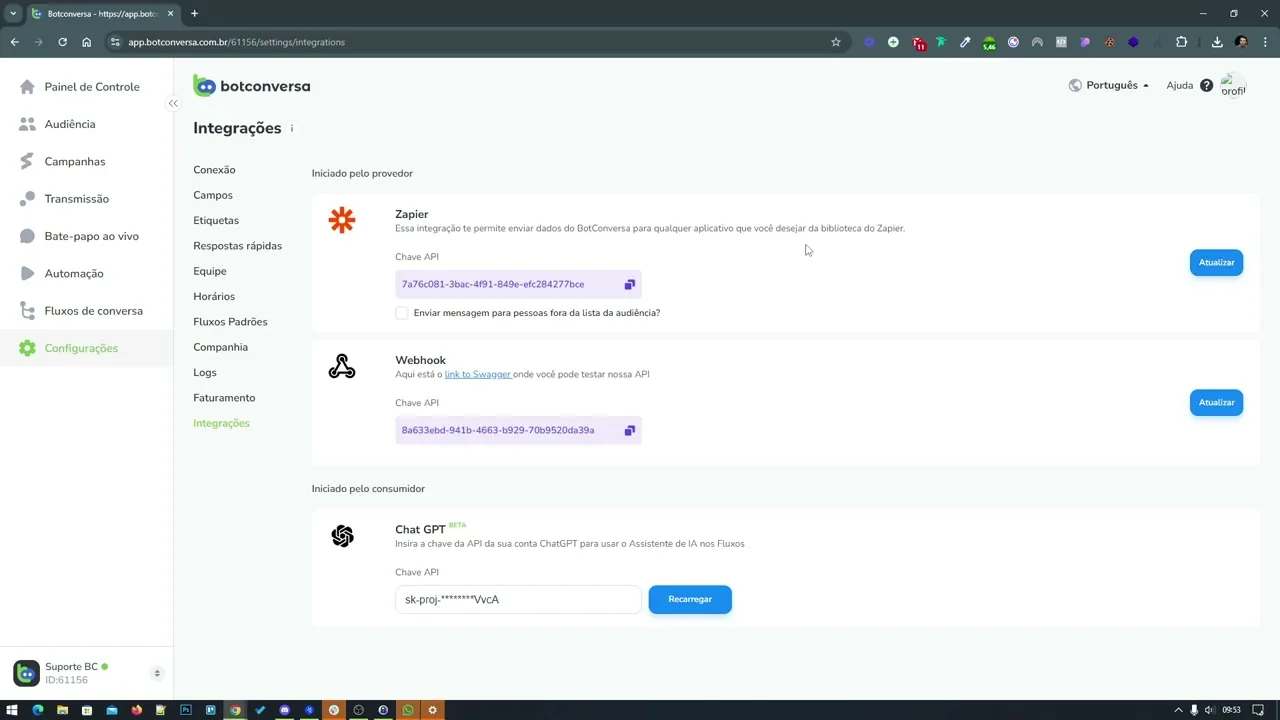The width and height of the screenshot is (1280, 720).
Task: Open the link to Swagger
Action: click(478, 374)
